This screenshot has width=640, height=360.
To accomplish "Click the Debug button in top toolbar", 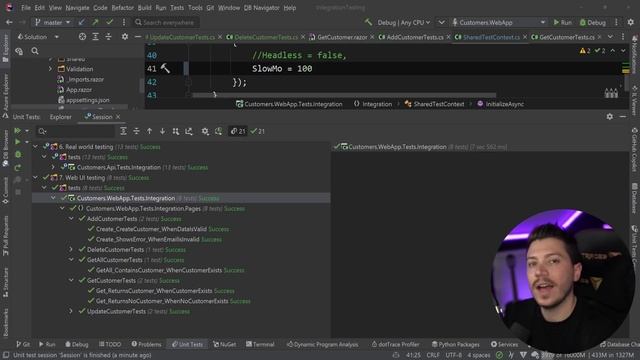I will [593, 22].
